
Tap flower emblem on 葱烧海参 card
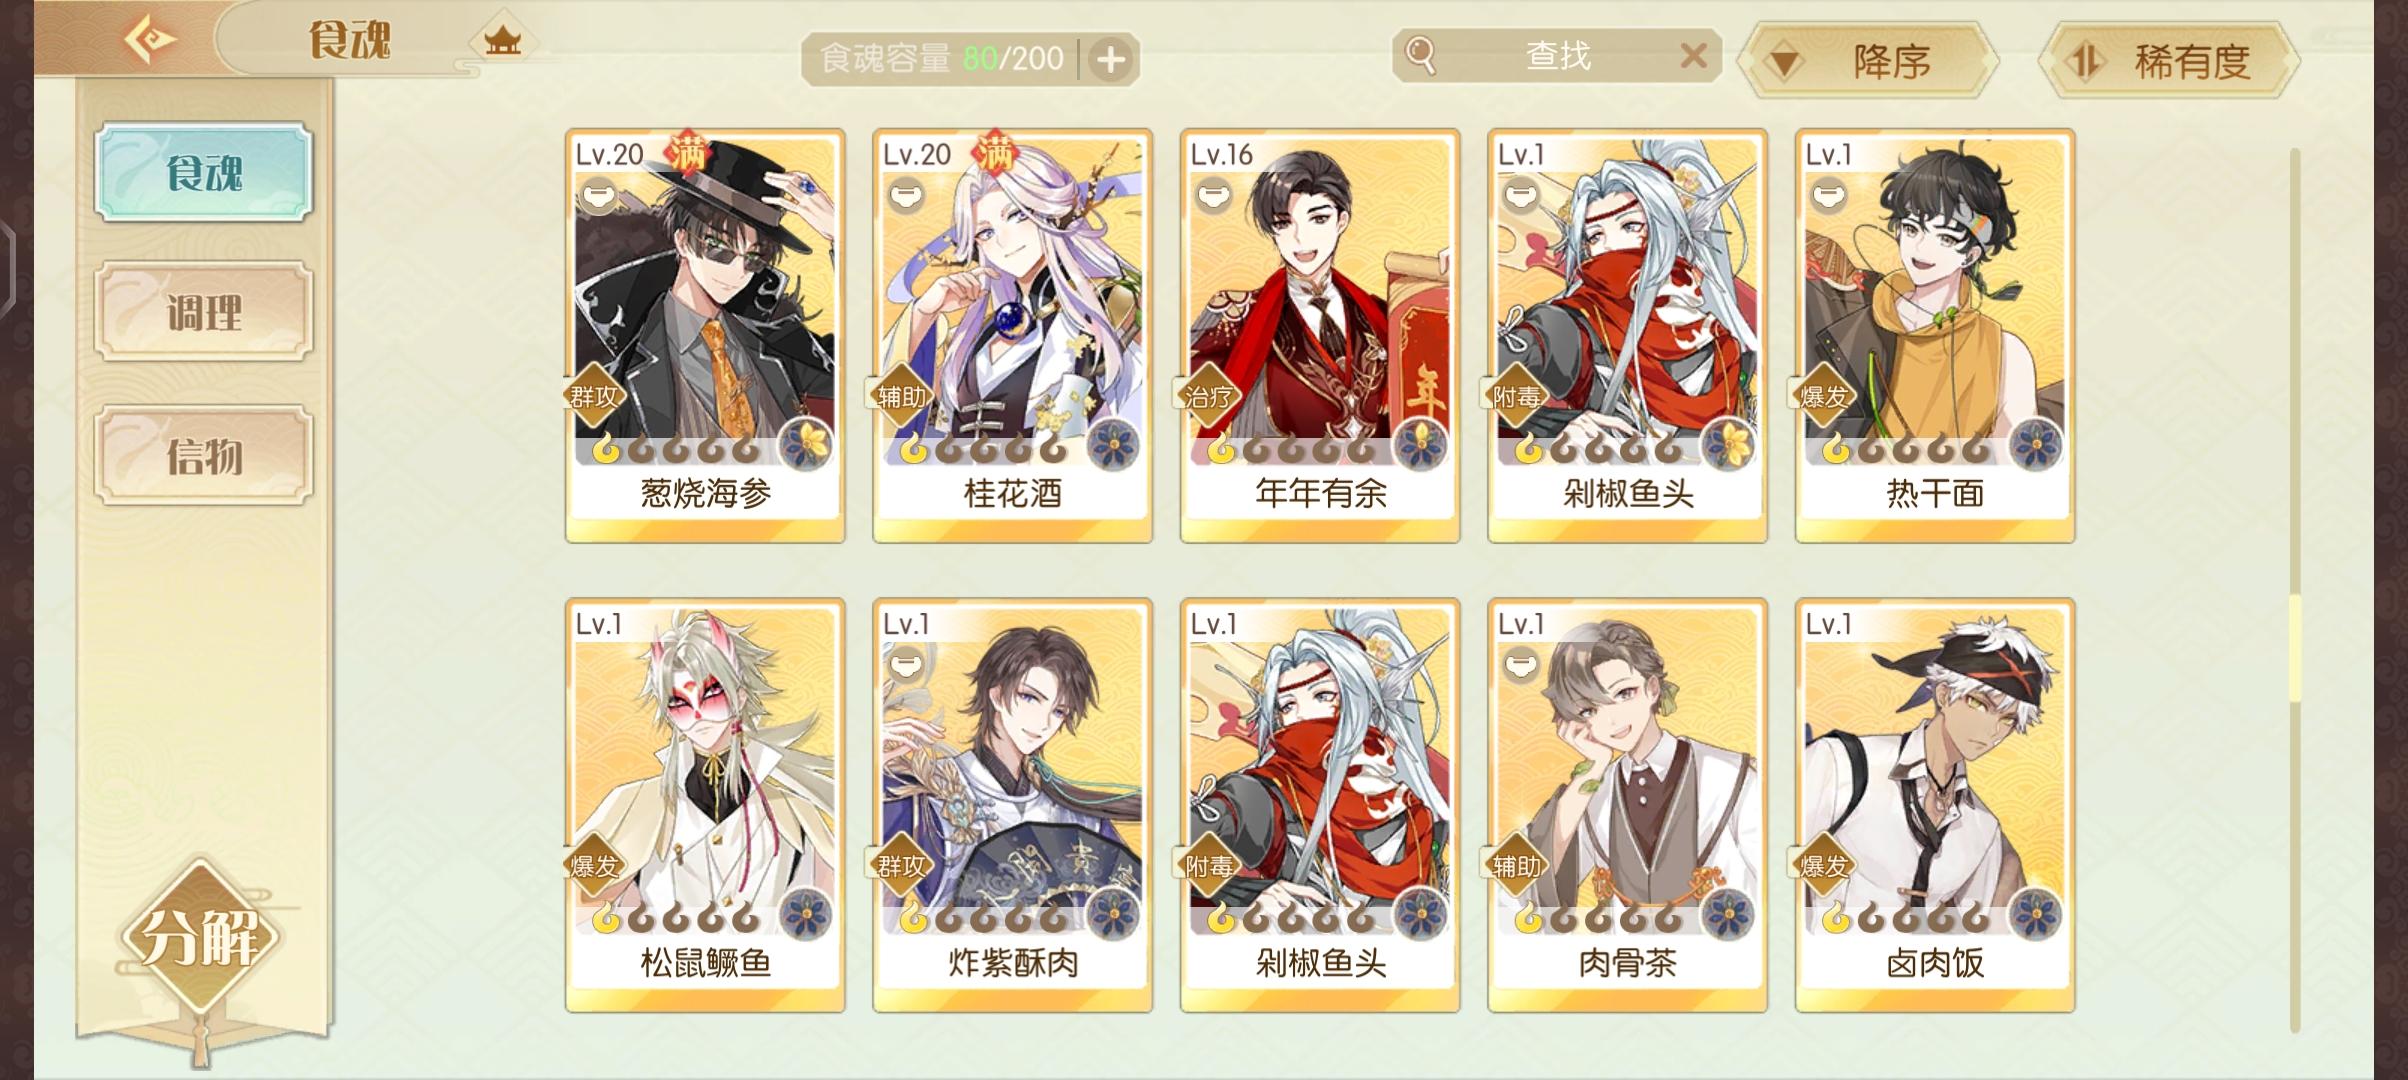(x=806, y=443)
